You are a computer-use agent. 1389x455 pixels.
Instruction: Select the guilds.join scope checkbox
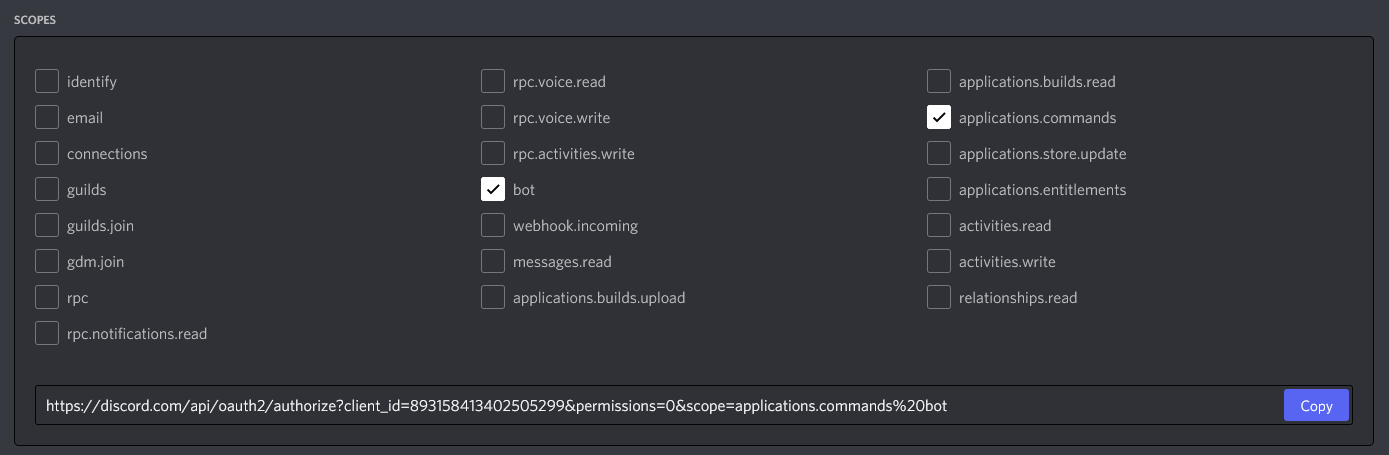[x=47, y=225]
